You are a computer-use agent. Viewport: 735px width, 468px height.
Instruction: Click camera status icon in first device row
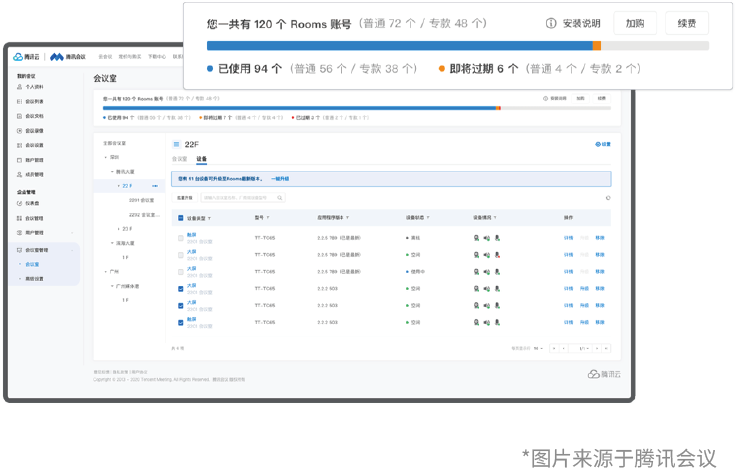tap(476, 238)
